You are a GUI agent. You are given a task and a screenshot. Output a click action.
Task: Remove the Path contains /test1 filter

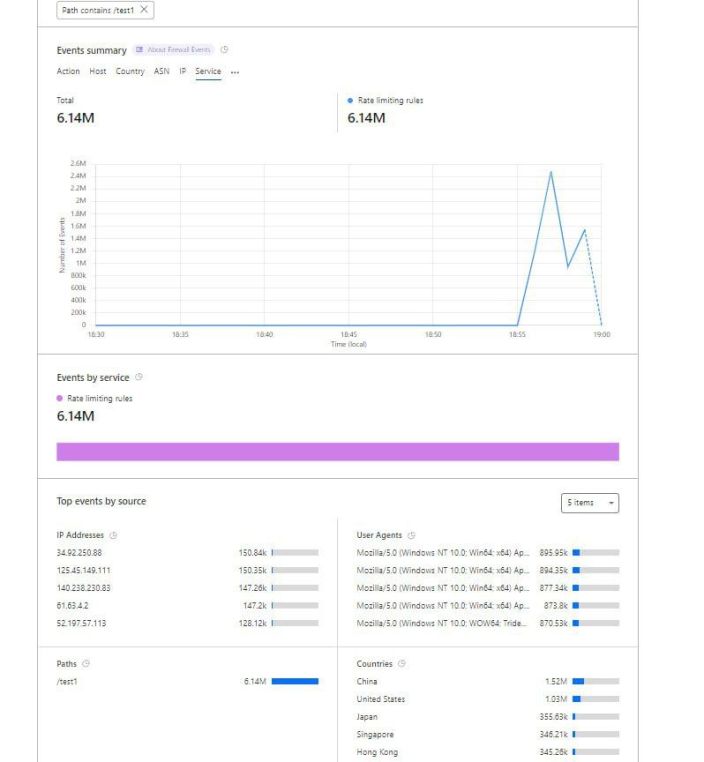click(x=144, y=10)
